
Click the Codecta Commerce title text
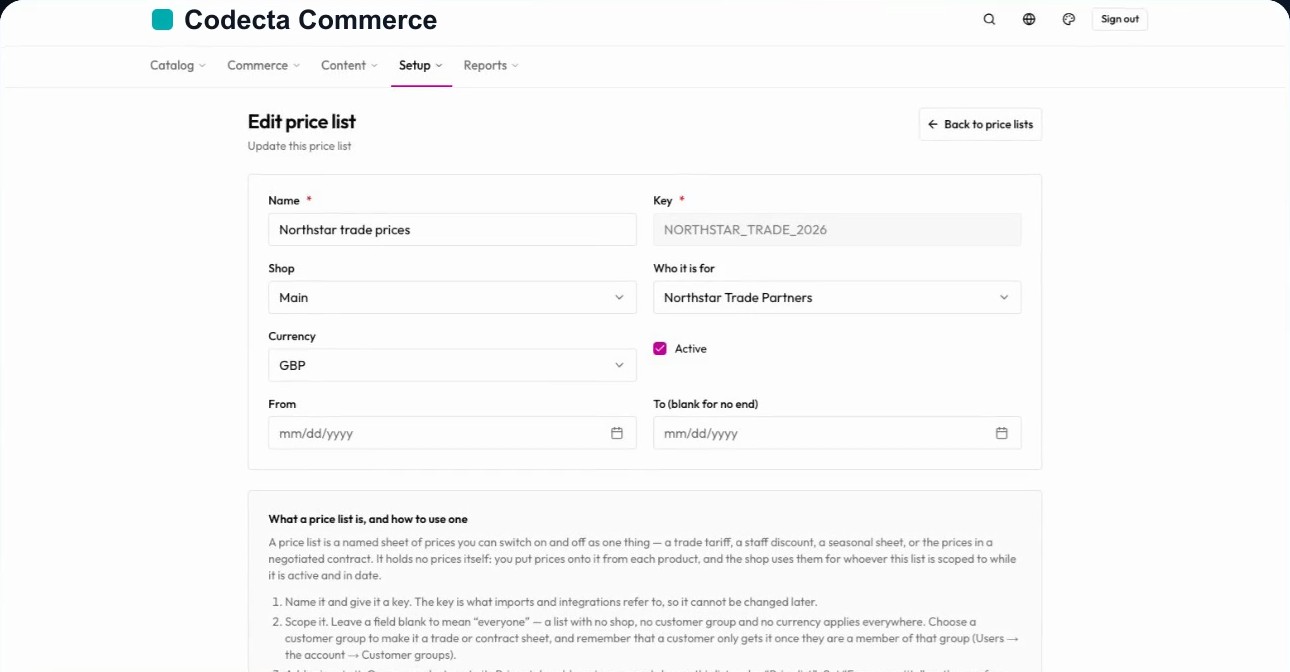(x=311, y=19)
